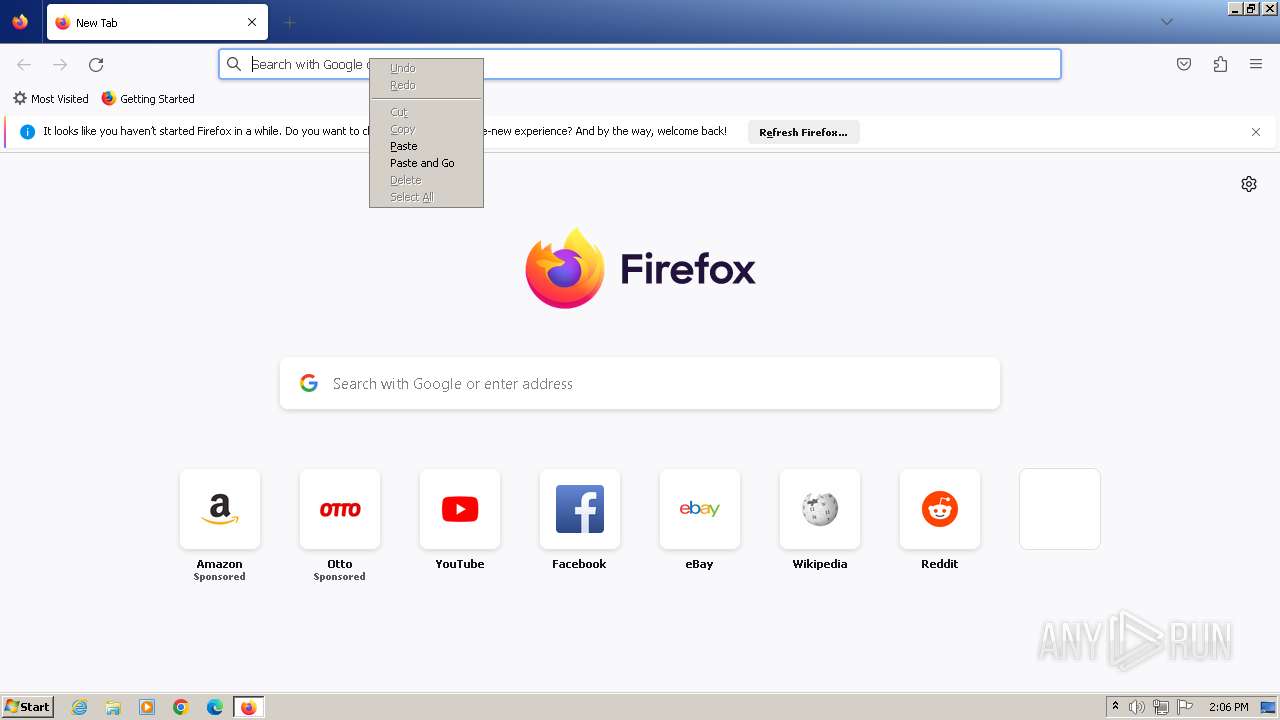Dismiss the refresh notification bar
Viewport: 1280px width, 720px height.
[x=1256, y=132]
